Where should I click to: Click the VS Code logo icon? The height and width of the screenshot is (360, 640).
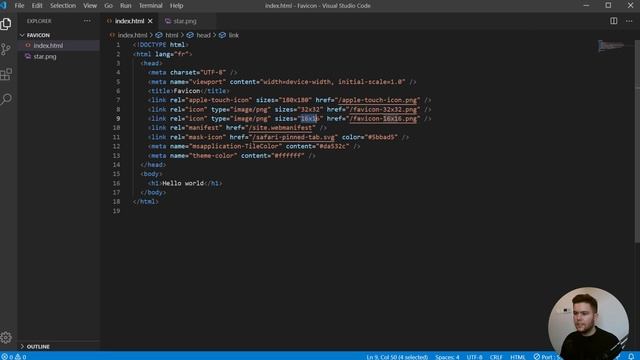coord(4,5)
